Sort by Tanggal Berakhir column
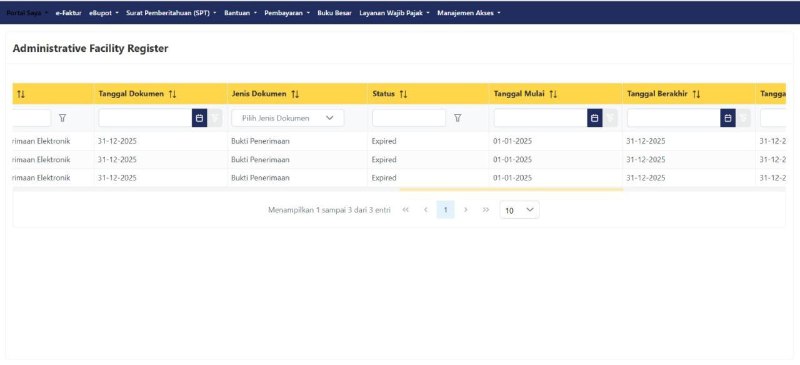This screenshot has width=800, height=365. (696, 94)
